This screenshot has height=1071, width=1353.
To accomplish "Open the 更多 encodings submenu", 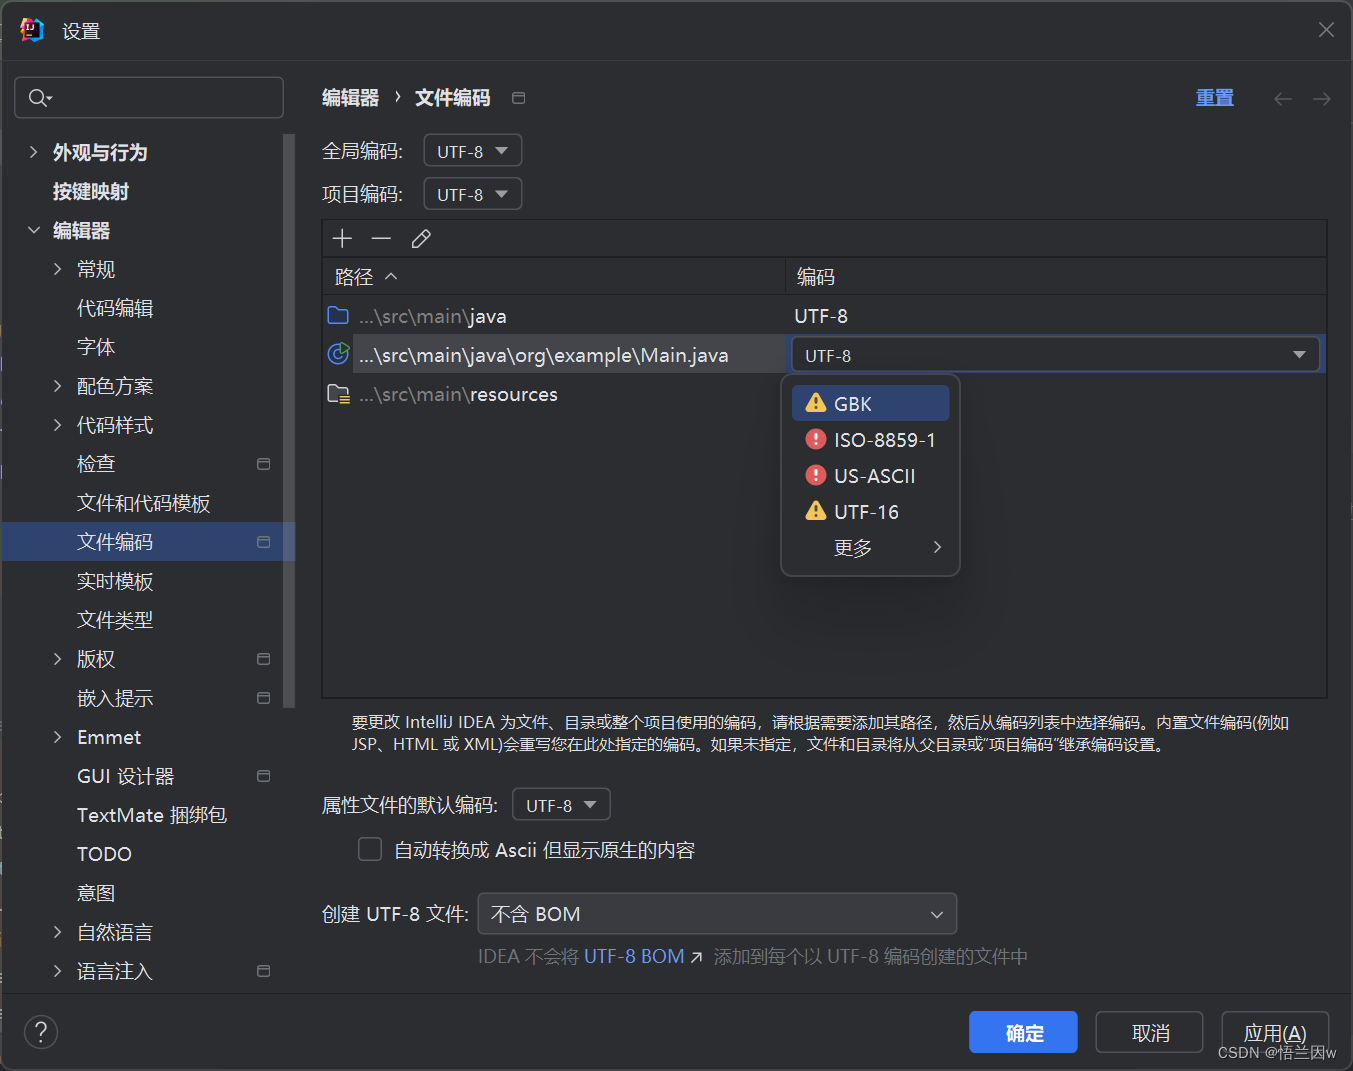I will (870, 547).
